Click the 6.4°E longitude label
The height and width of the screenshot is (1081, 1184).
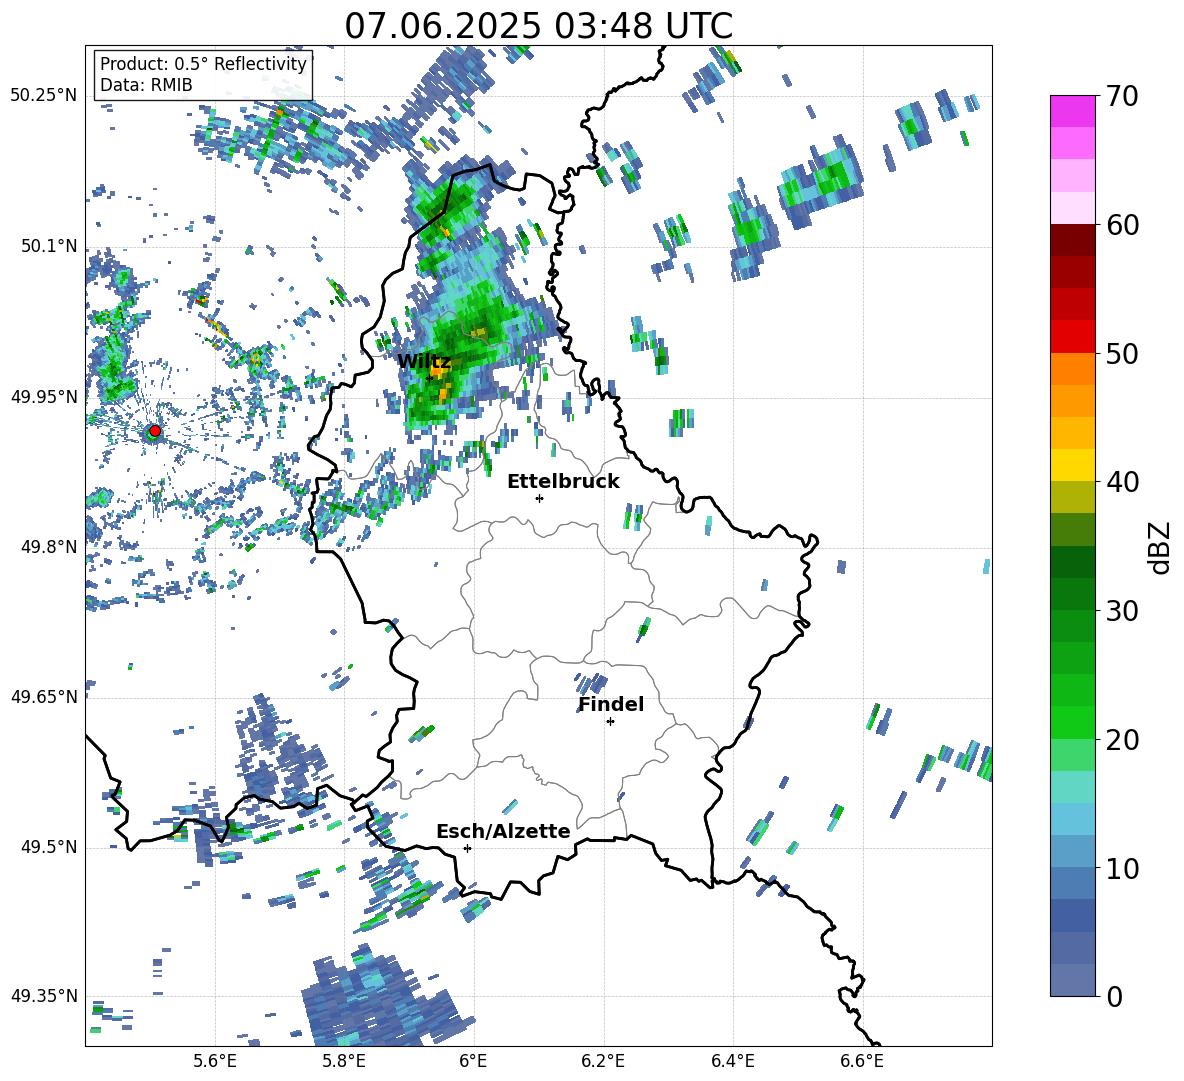[x=732, y=1061]
